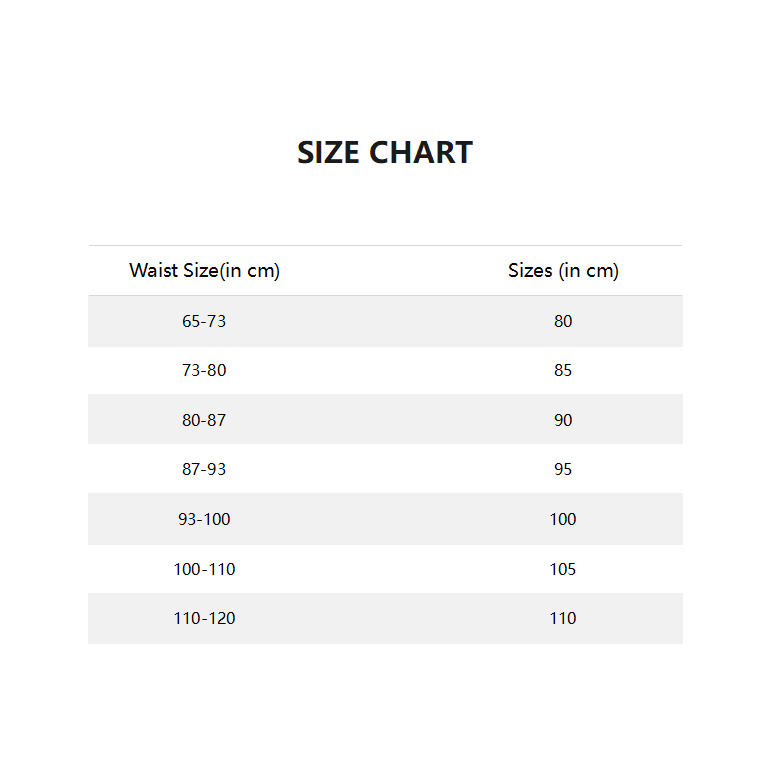Click the word SIZE in the title
Viewport: 776px width, 776px height.
(329, 153)
